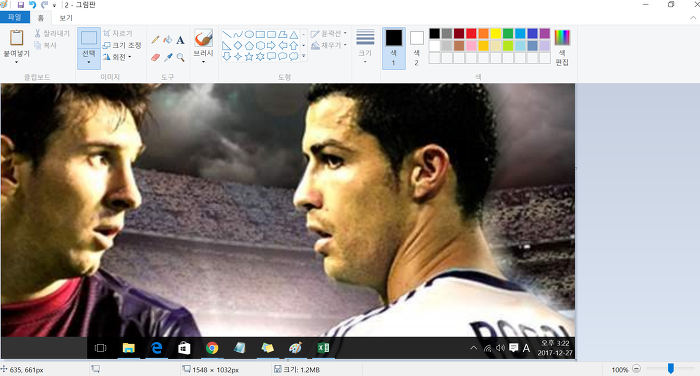Choose the Down arrow shape
The height and width of the screenshot is (376, 700).
227,57
